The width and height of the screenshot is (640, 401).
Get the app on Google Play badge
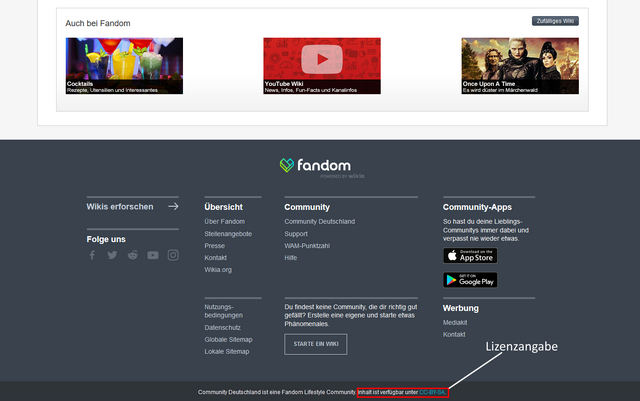pyautogui.click(x=470, y=280)
